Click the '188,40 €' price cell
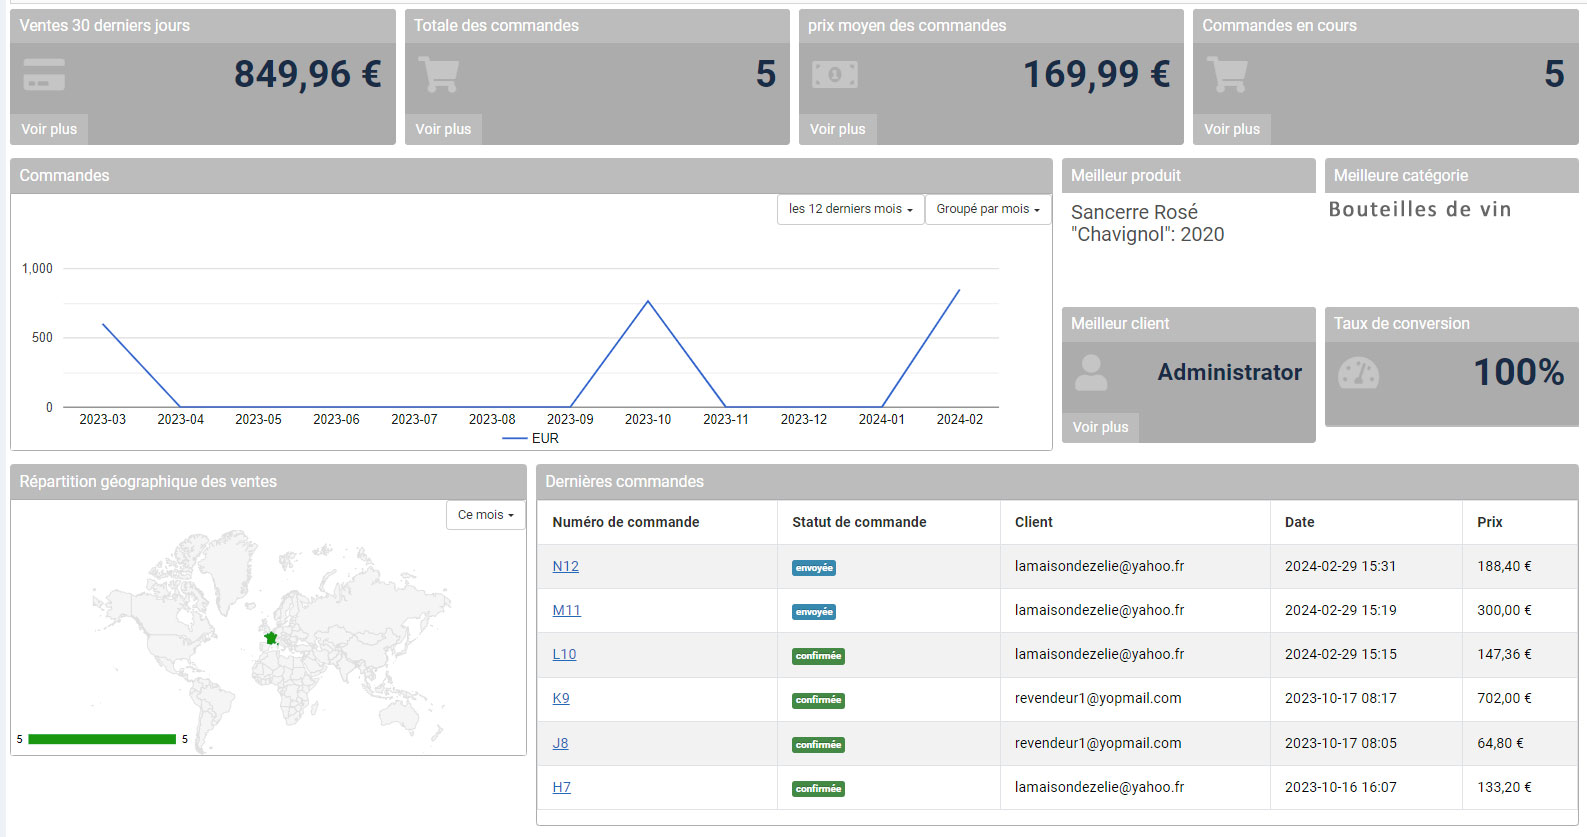Image resolution: width=1587 pixels, height=837 pixels. point(1504,566)
